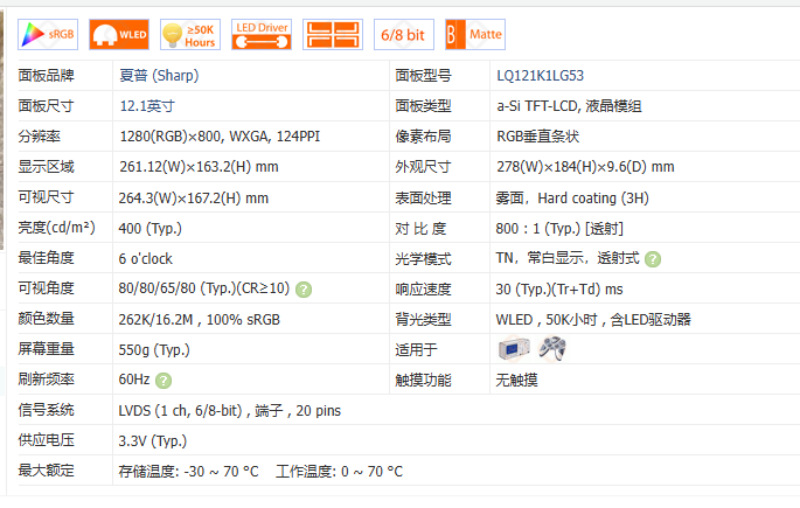Click the LED Driver badge
This screenshot has height=508, width=800.
coord(261,35)
